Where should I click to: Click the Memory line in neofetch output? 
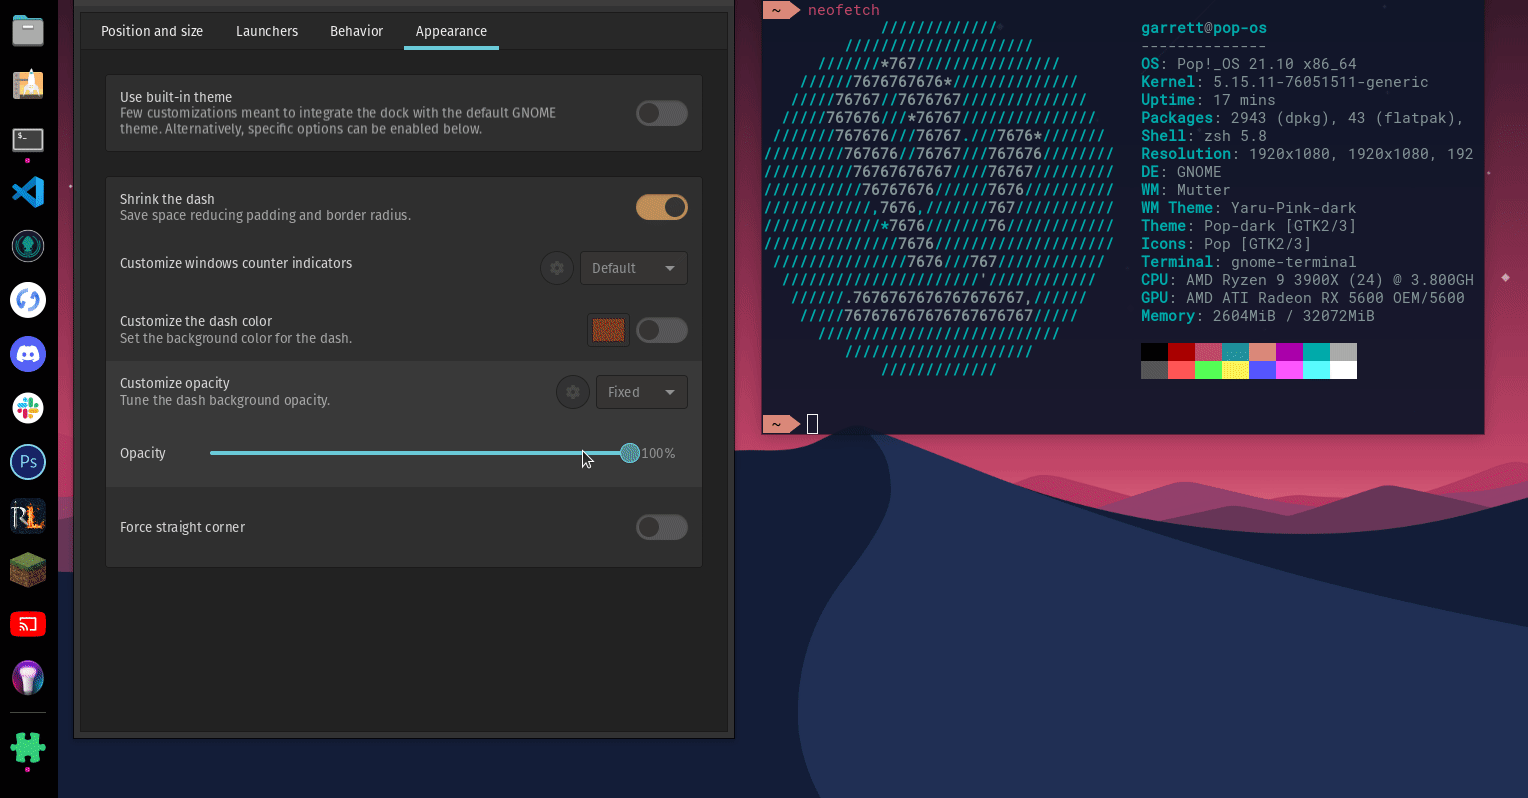(1258, 316)
